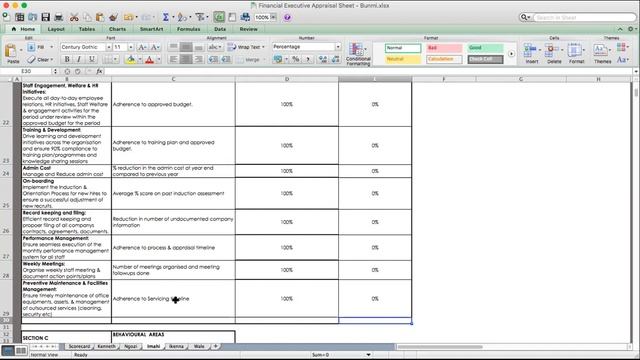Click the formula bar fx button
The height and width of the screenshot is (360, 640).
coord(99,71)
